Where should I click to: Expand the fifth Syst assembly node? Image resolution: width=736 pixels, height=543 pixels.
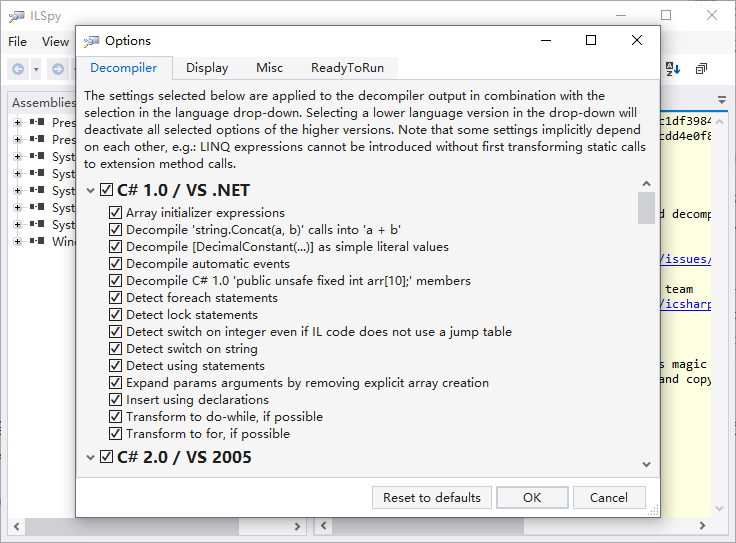(17, 224)
